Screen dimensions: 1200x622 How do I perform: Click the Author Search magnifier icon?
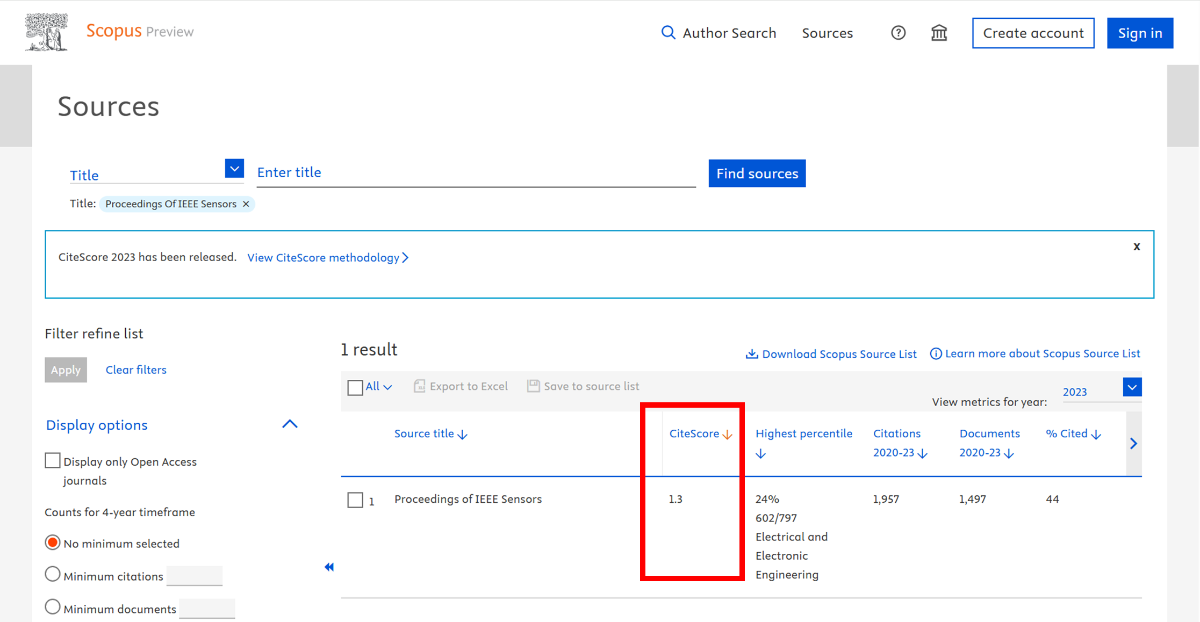point(669,33)
